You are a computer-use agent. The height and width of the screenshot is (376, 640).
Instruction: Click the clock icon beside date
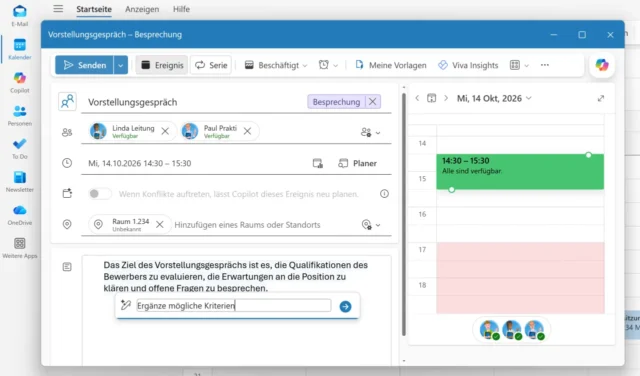tap(67, 163)
